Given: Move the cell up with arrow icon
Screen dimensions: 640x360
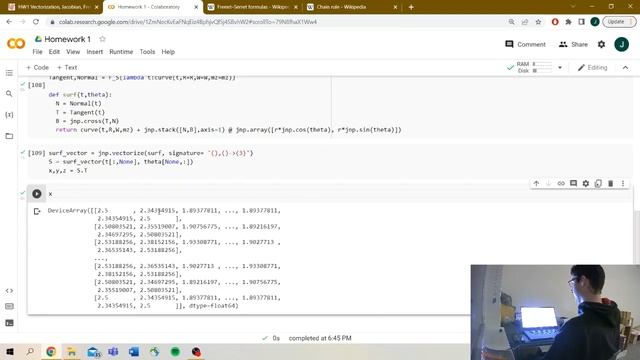Looking at the screenshot, I should pos(536,184).
